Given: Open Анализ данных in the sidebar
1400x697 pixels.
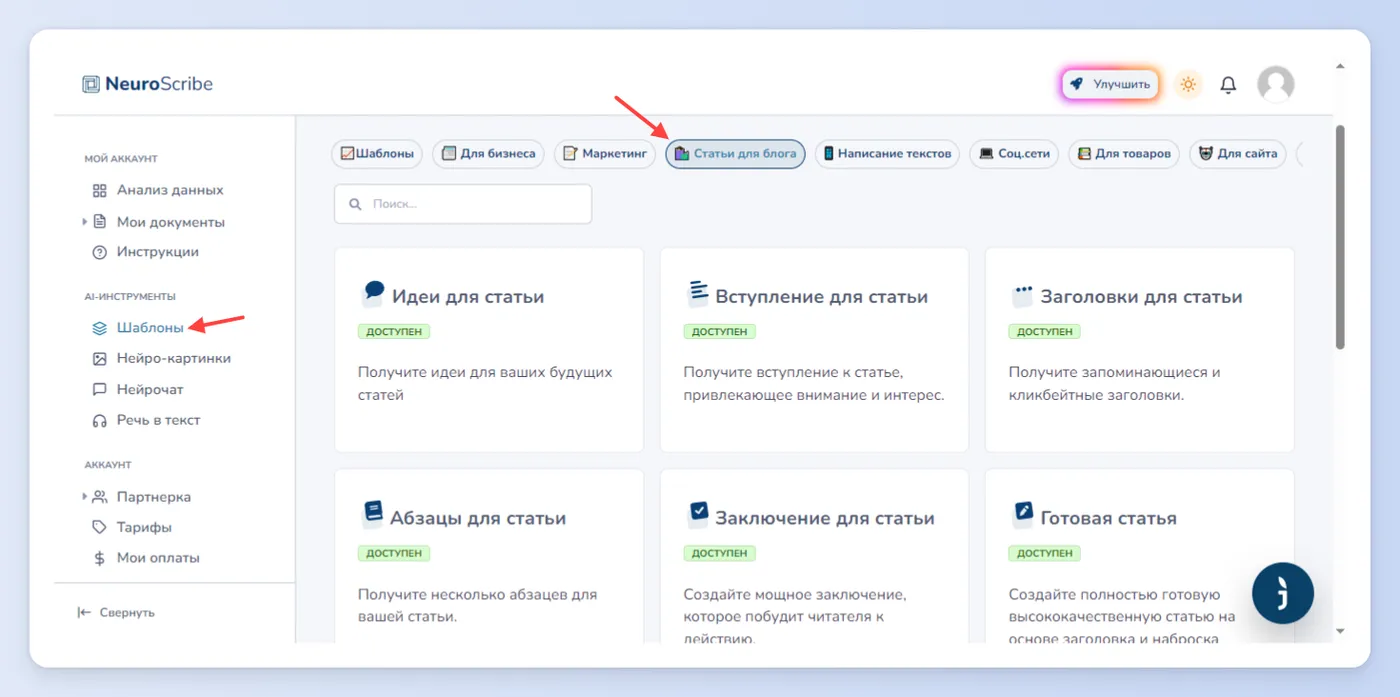Looking at the screenshot, I should (157, 190).
